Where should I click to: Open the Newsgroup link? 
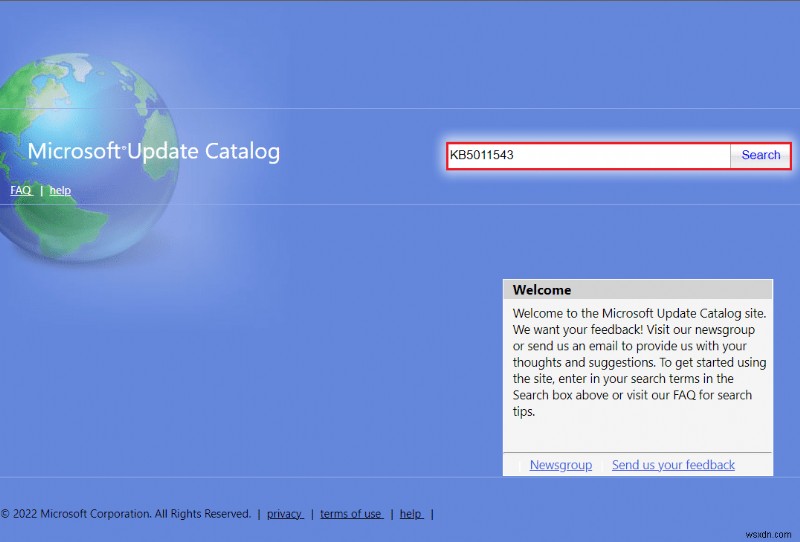point(560,465)
